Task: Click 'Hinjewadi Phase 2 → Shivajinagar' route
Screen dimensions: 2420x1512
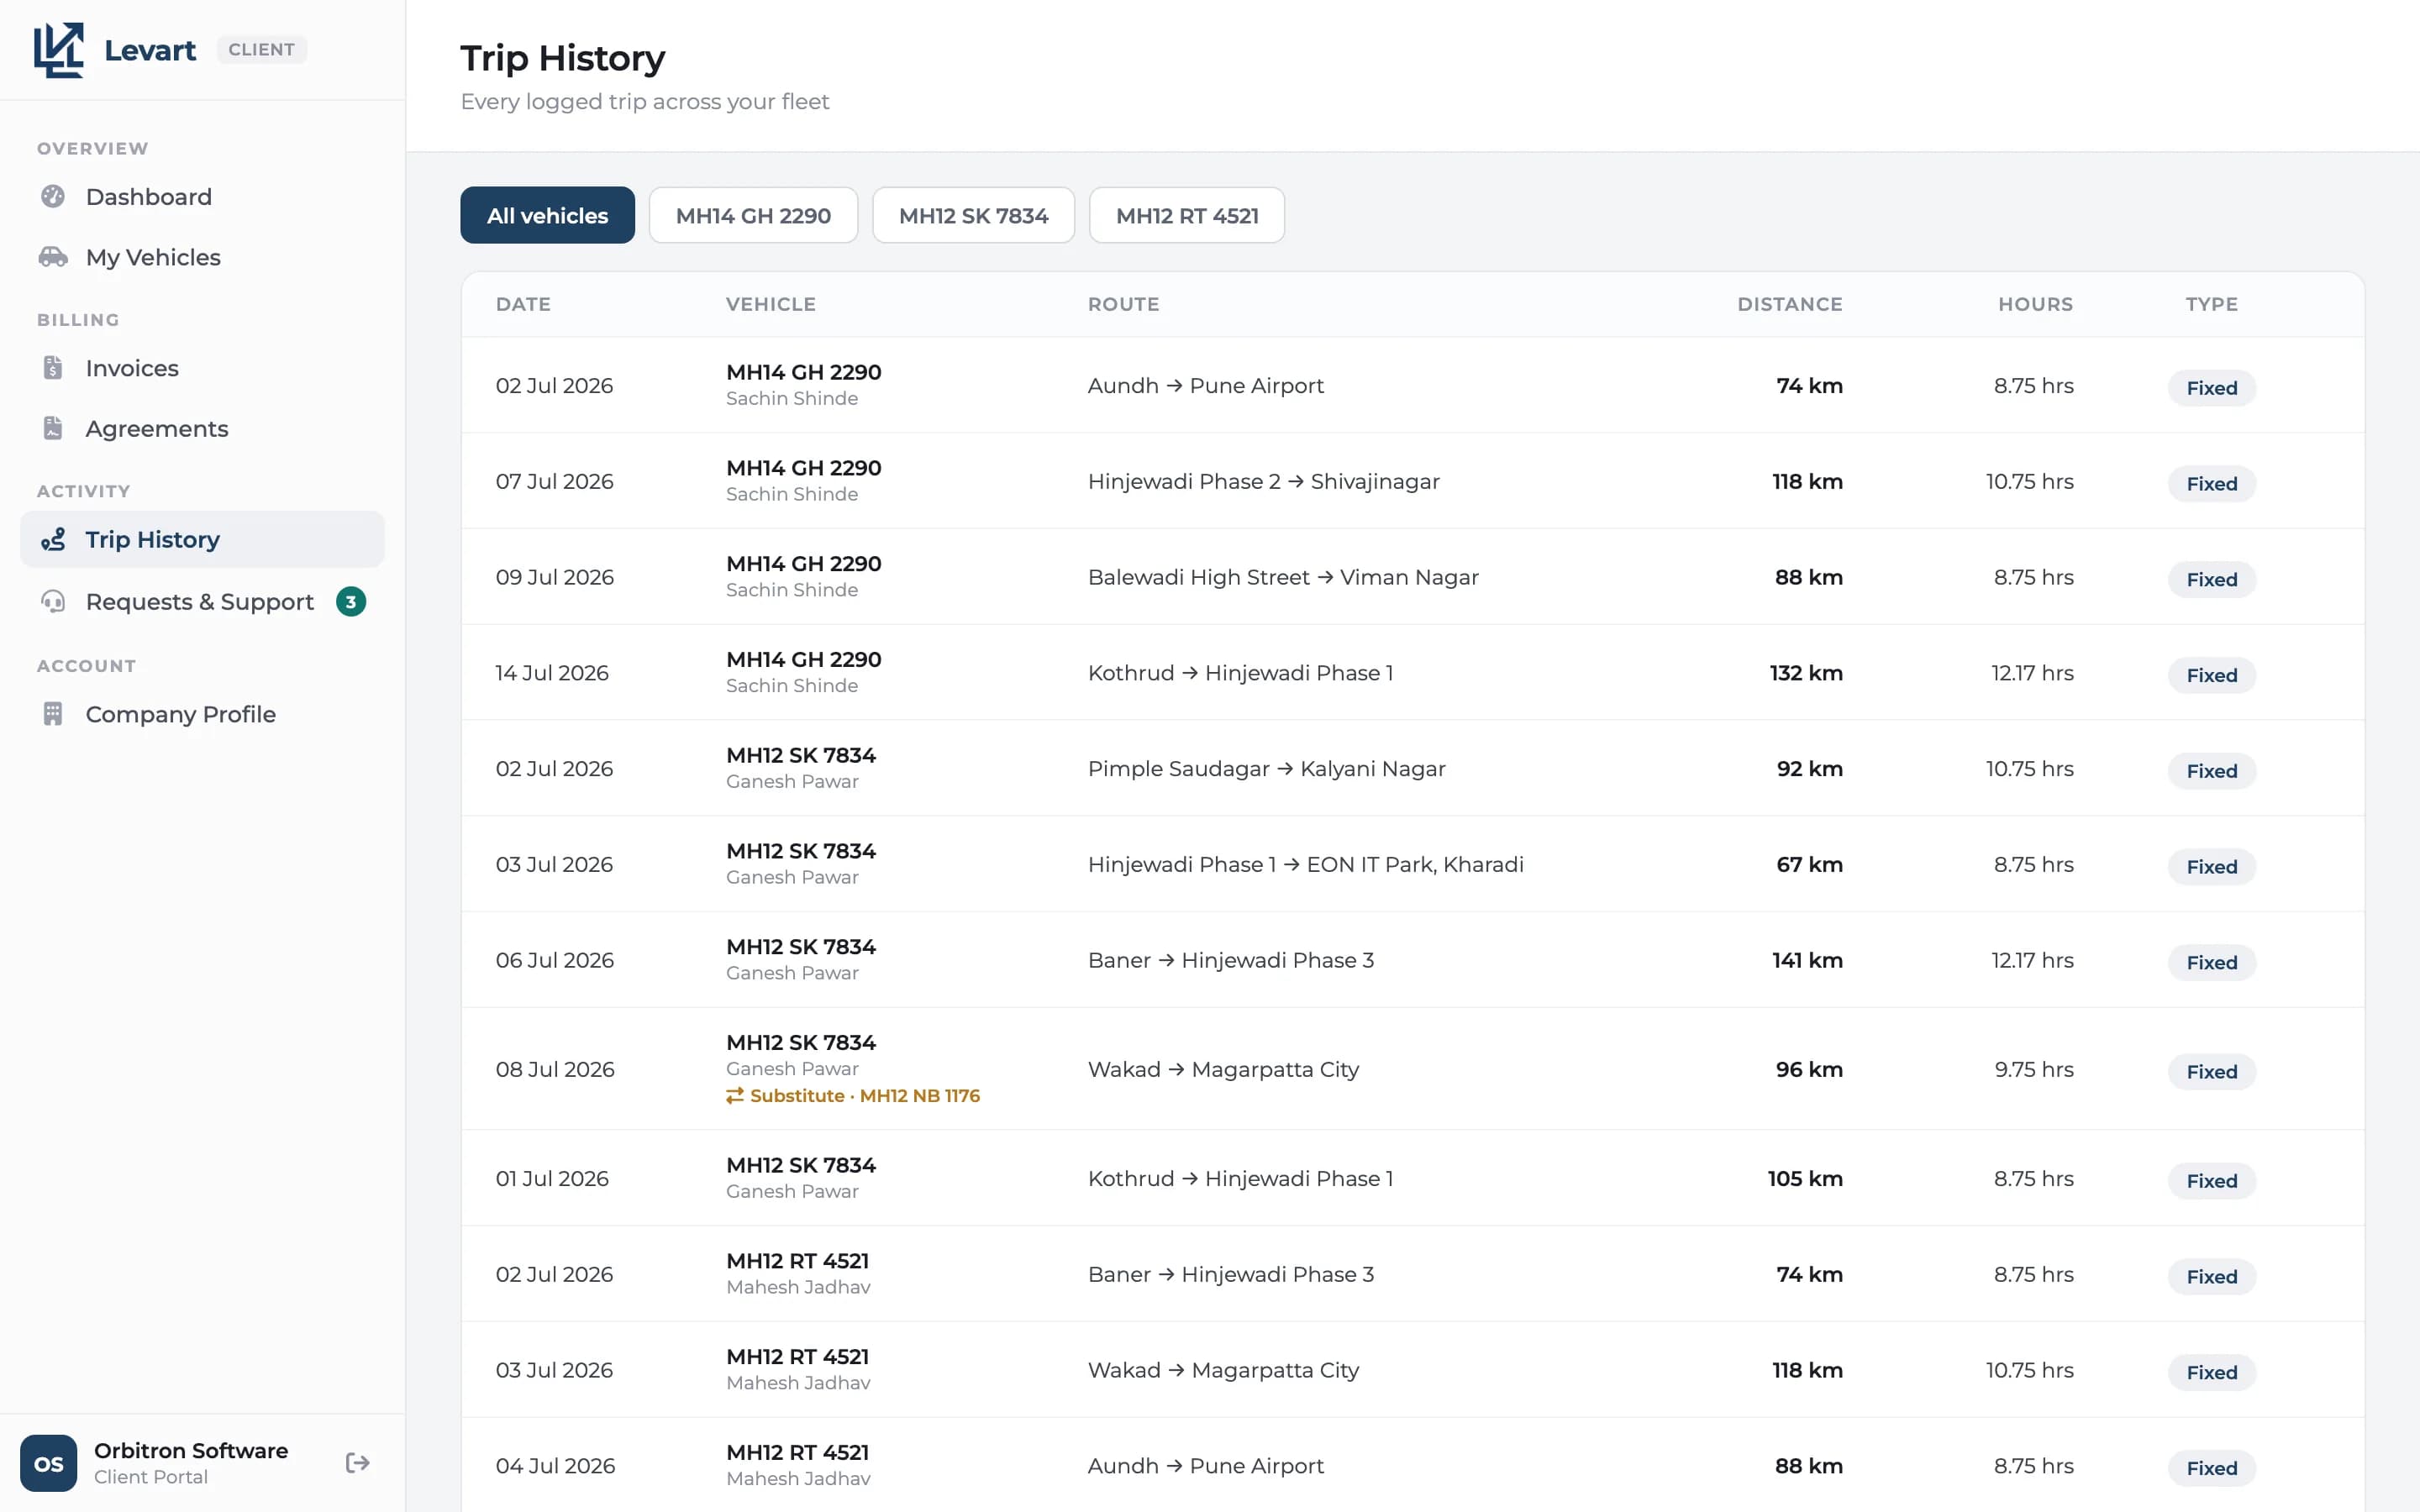Action: pyautogui.click(x=1264, y=482)
